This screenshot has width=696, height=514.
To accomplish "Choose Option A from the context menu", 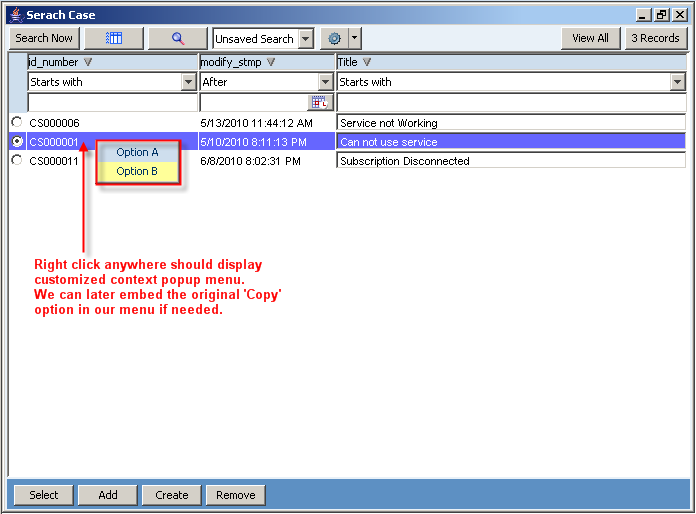I will tap(138, 152).
